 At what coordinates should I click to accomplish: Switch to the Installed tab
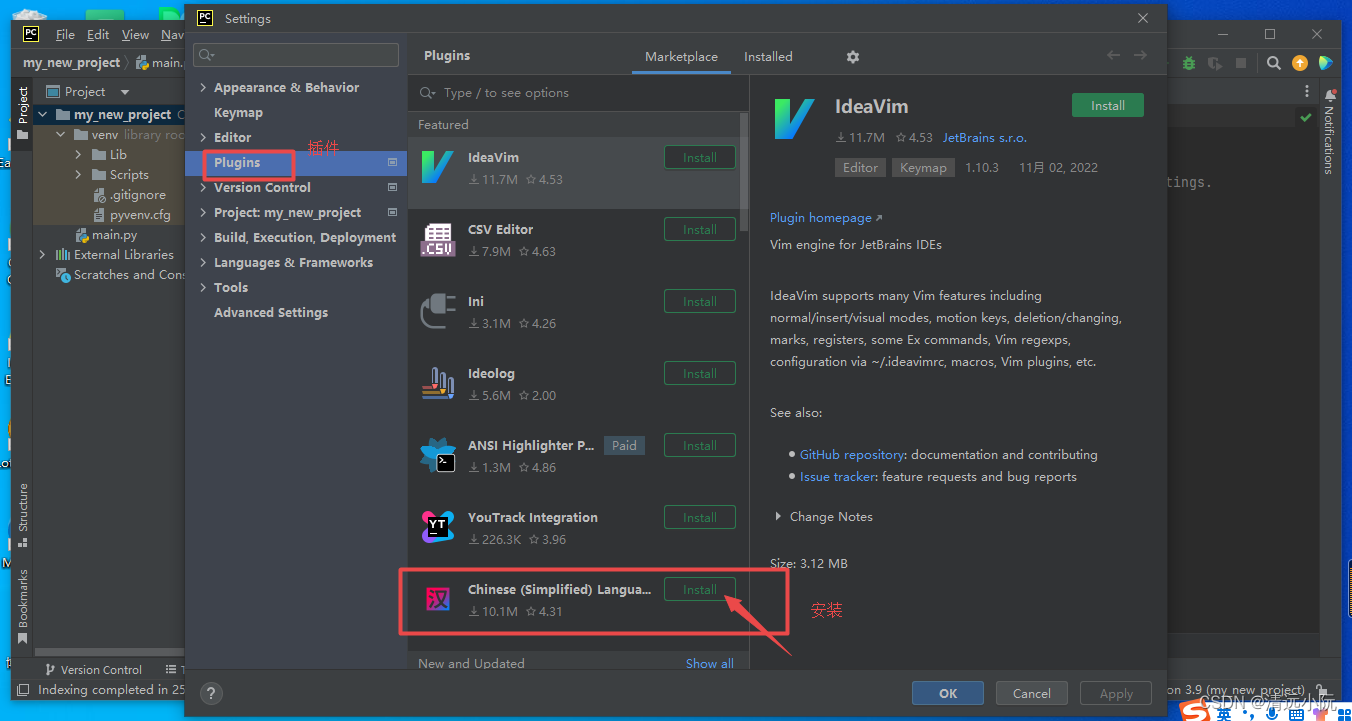[768, 57]
